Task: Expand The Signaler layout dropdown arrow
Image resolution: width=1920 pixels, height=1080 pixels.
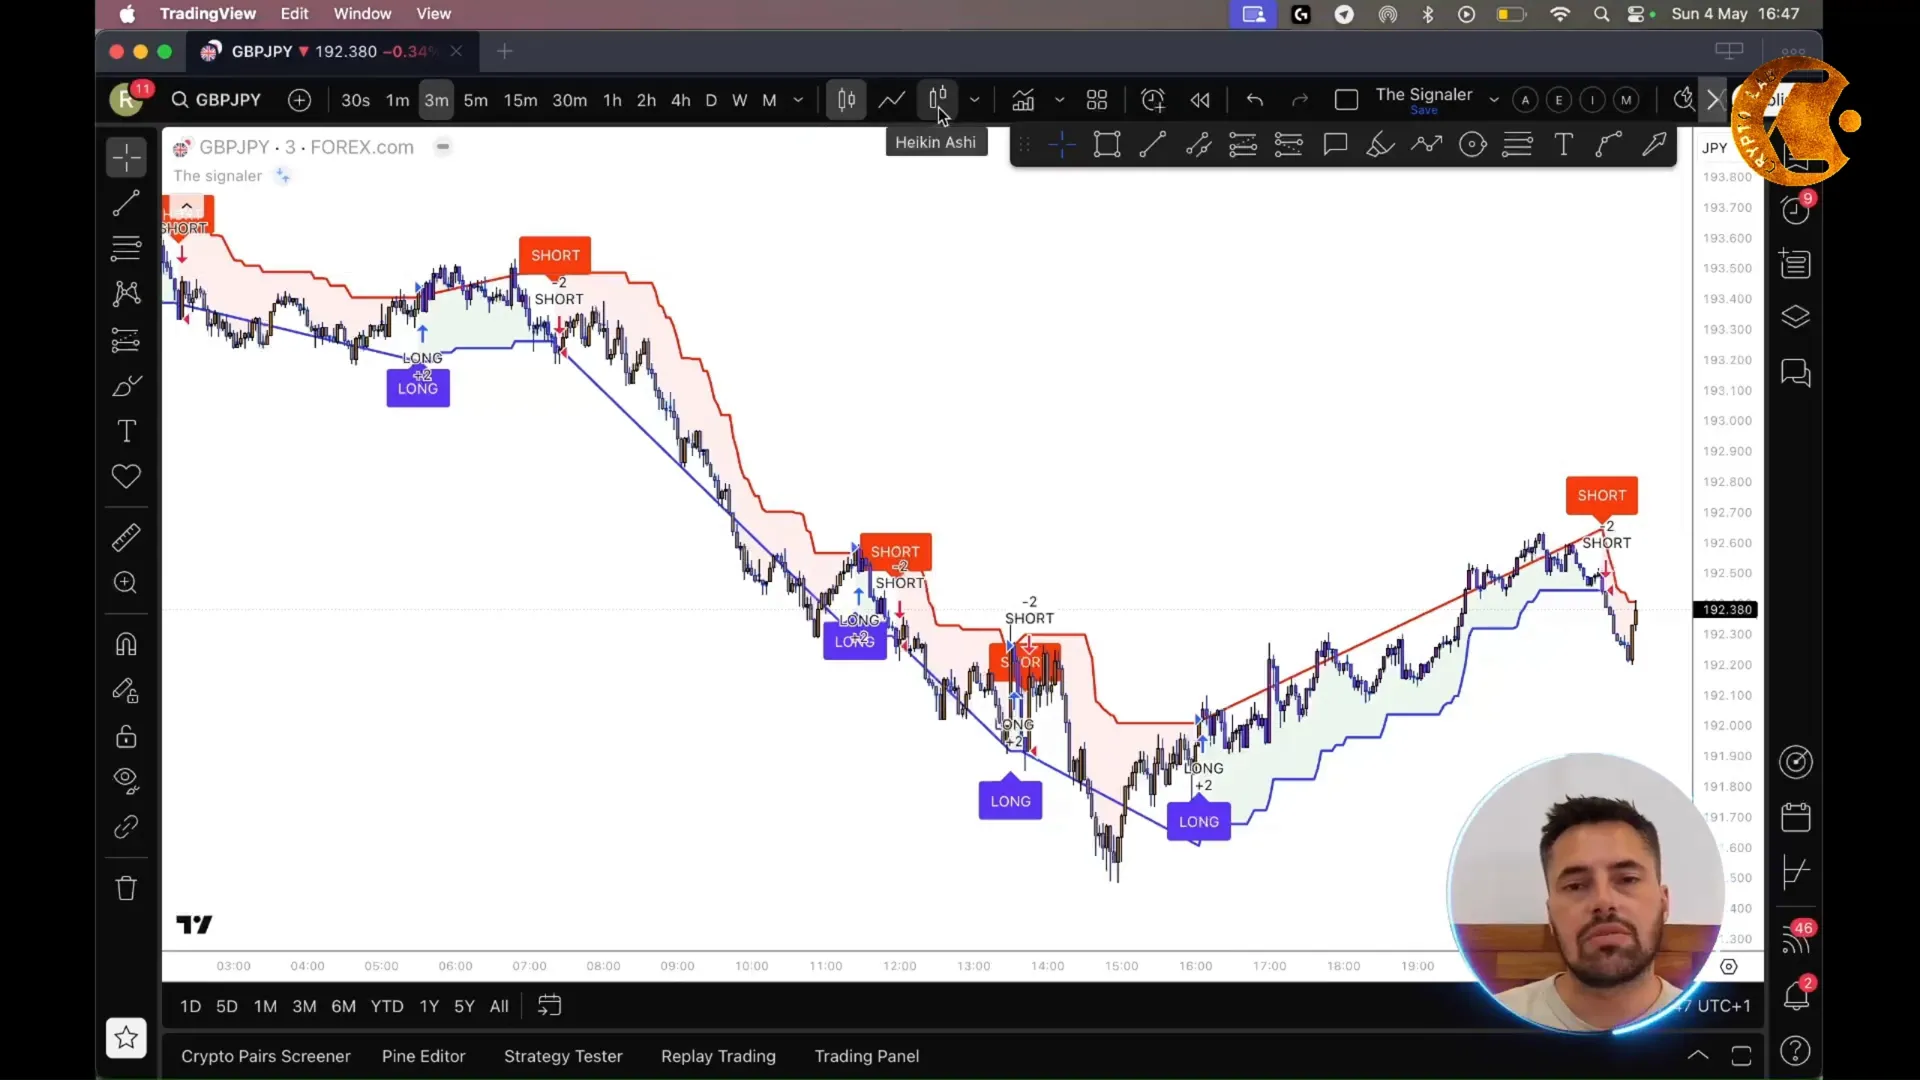Action: (1494, 100)
